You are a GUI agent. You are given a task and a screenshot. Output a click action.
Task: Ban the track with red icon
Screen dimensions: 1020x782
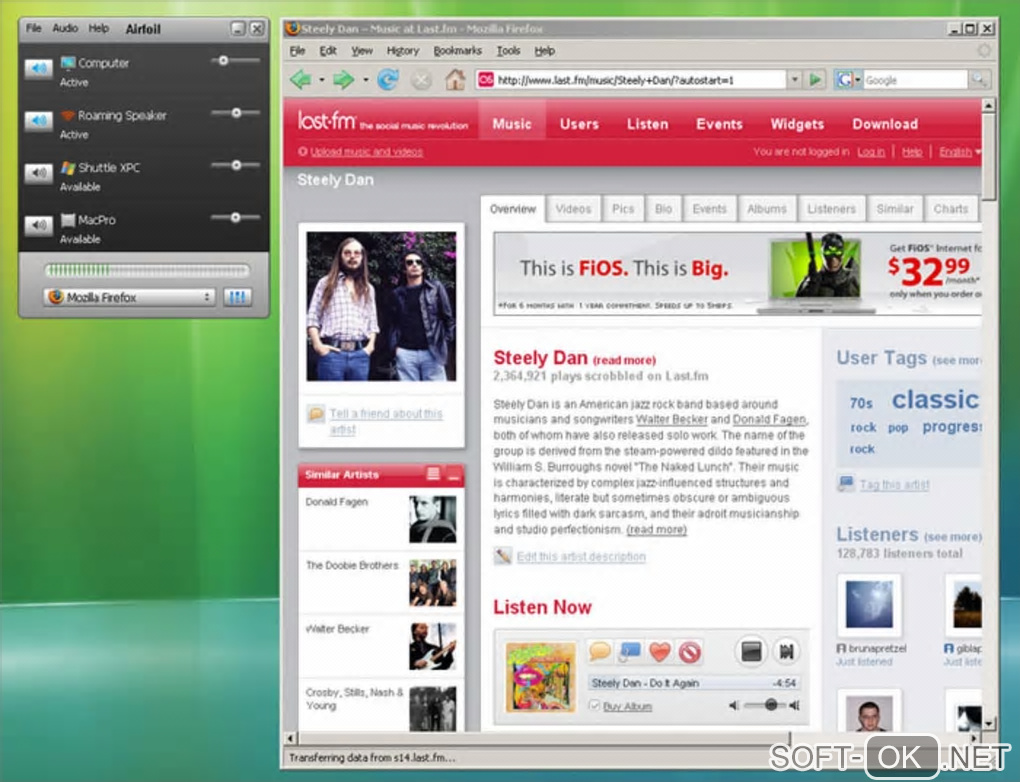(x=690, y=651)
